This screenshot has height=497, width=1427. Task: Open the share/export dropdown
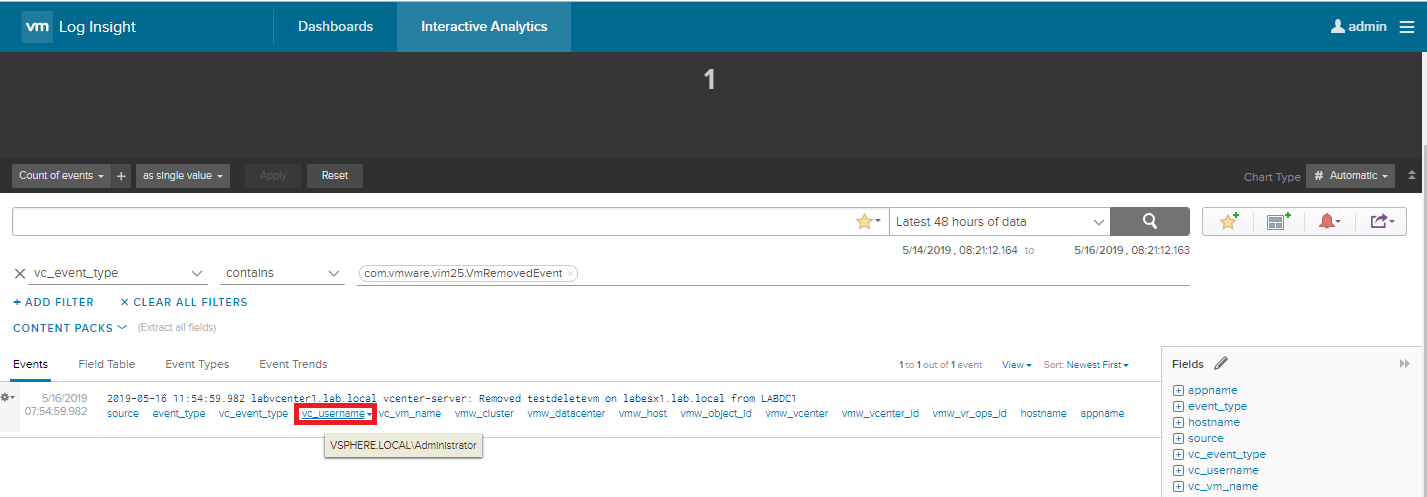(x=1382, y=222)
